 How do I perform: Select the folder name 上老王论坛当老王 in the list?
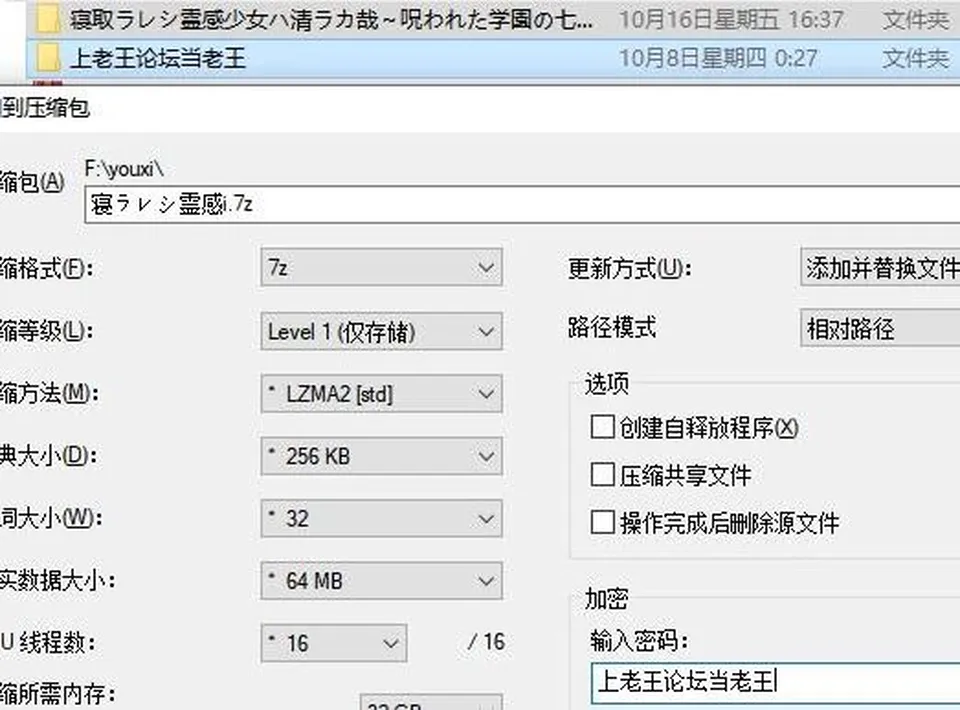(158, 59)
